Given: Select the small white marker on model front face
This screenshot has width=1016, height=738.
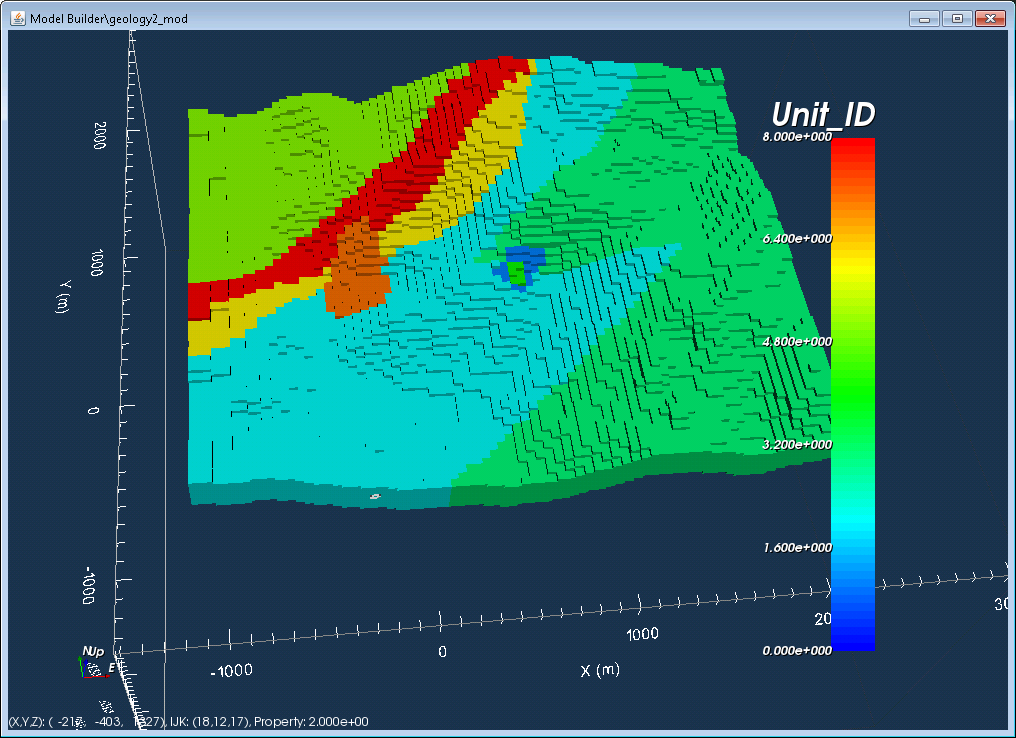Looking at the screenshot, I should coord(375,496).
